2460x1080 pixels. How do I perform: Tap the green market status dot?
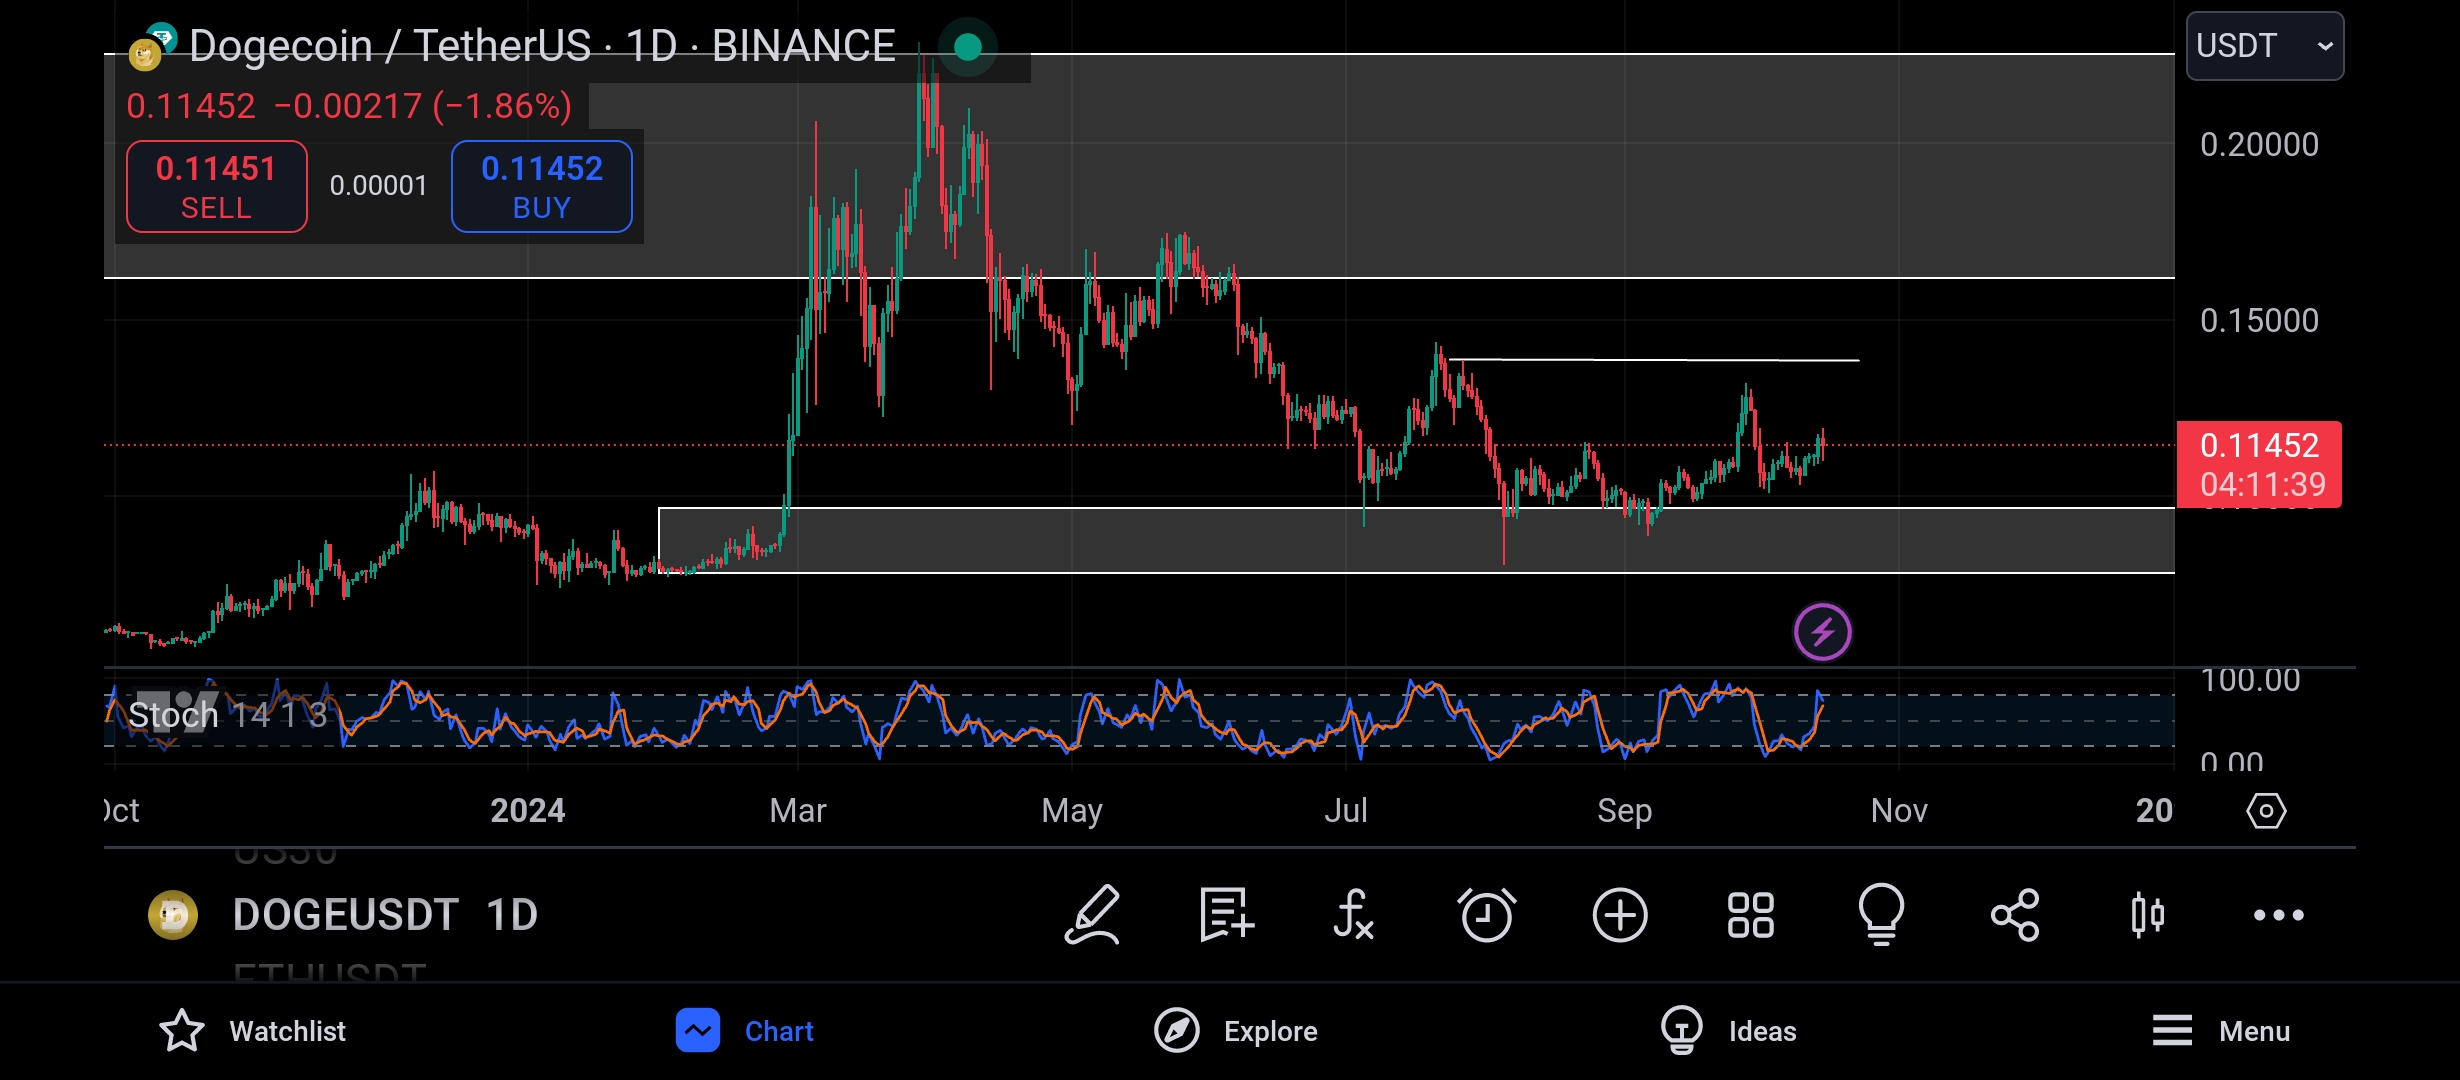(967, 46)
